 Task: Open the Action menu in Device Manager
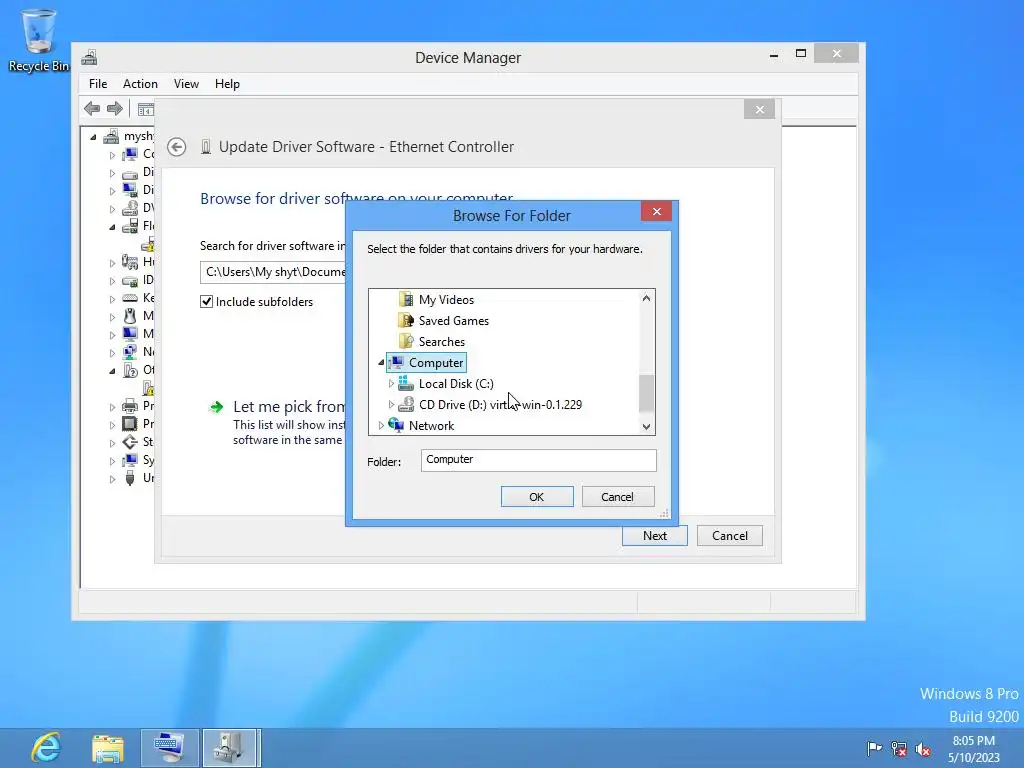click(140, 84)
